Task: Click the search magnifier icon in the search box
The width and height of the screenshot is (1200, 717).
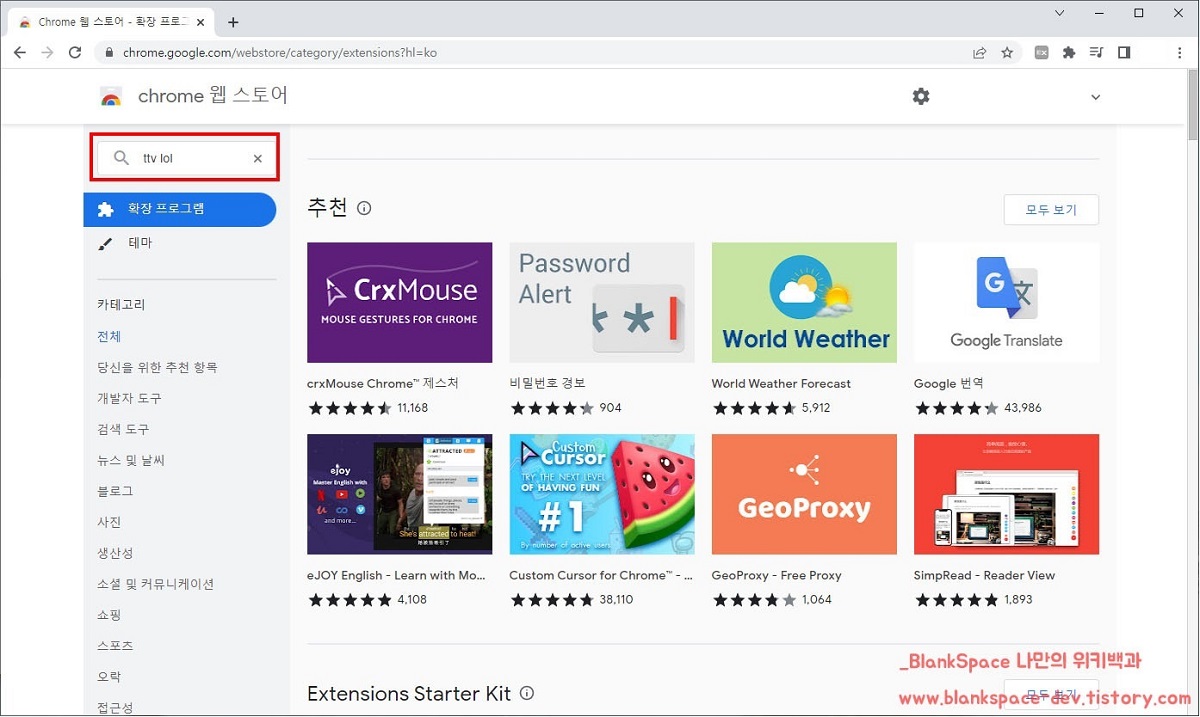Action: pyautogui.click(x=121, y=158)
